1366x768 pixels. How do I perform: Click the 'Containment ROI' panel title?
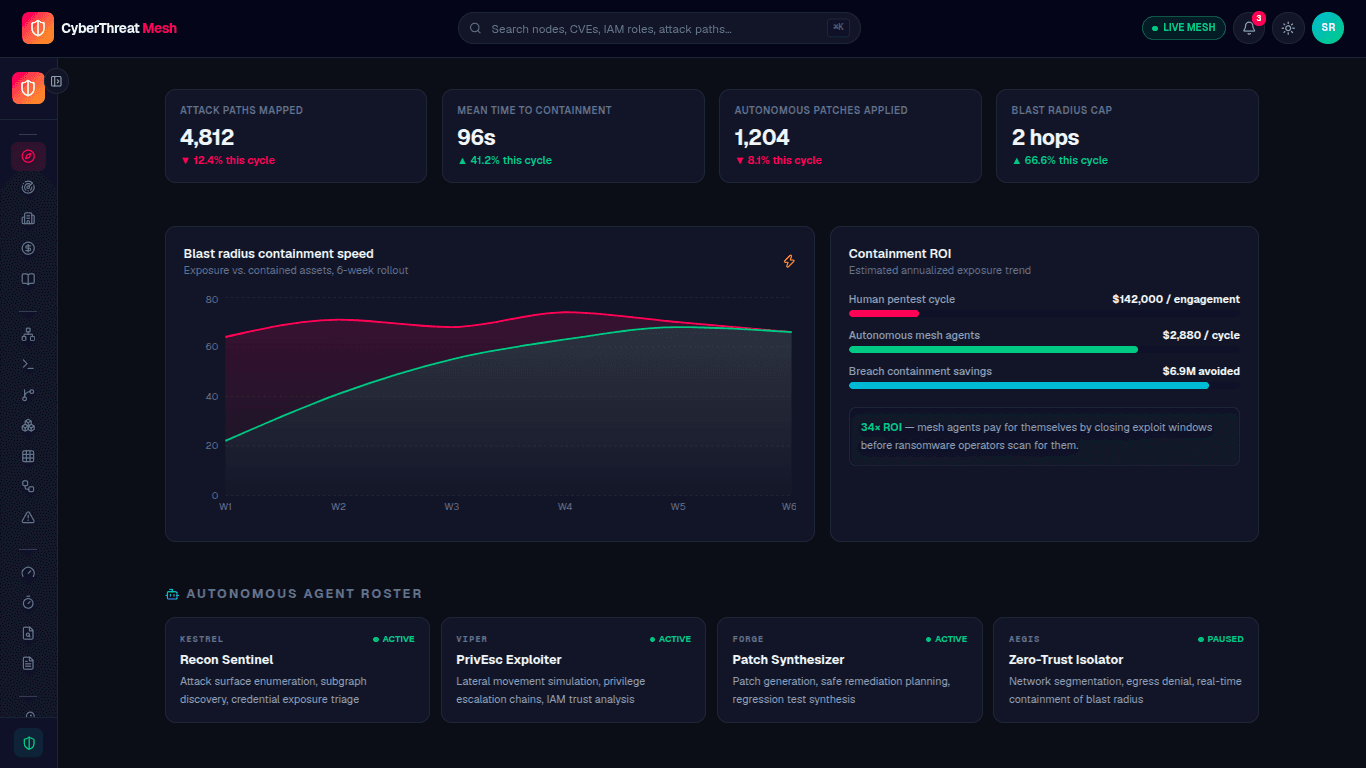coord(900,254)
